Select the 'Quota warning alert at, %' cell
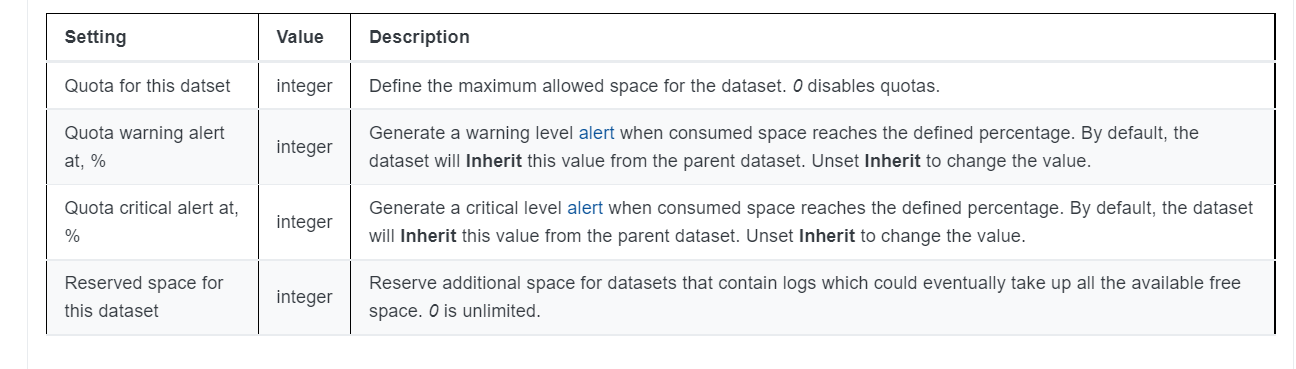Screen dimensions: 1296x369 point(153,147)
